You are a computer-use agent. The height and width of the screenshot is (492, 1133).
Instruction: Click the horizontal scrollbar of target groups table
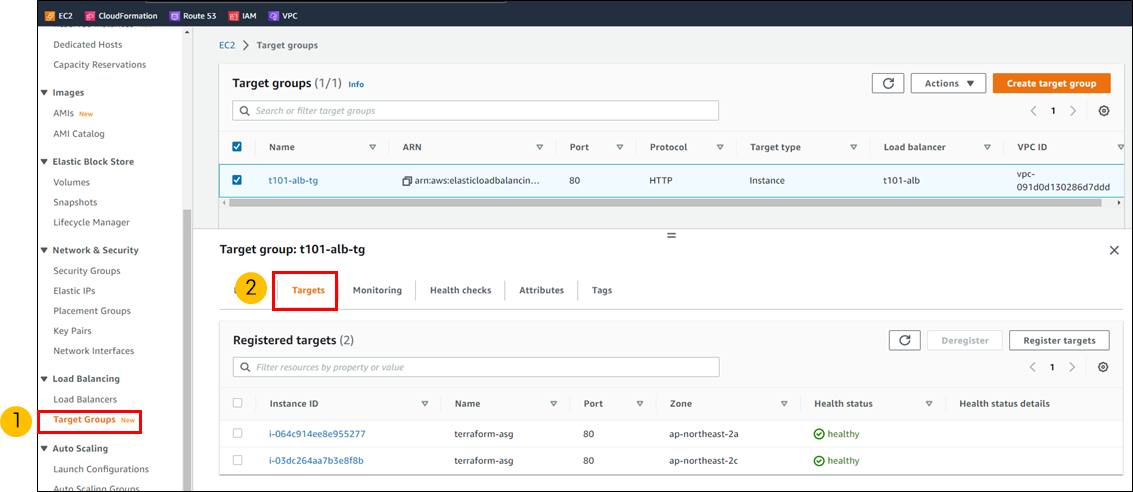pos(665,203)
